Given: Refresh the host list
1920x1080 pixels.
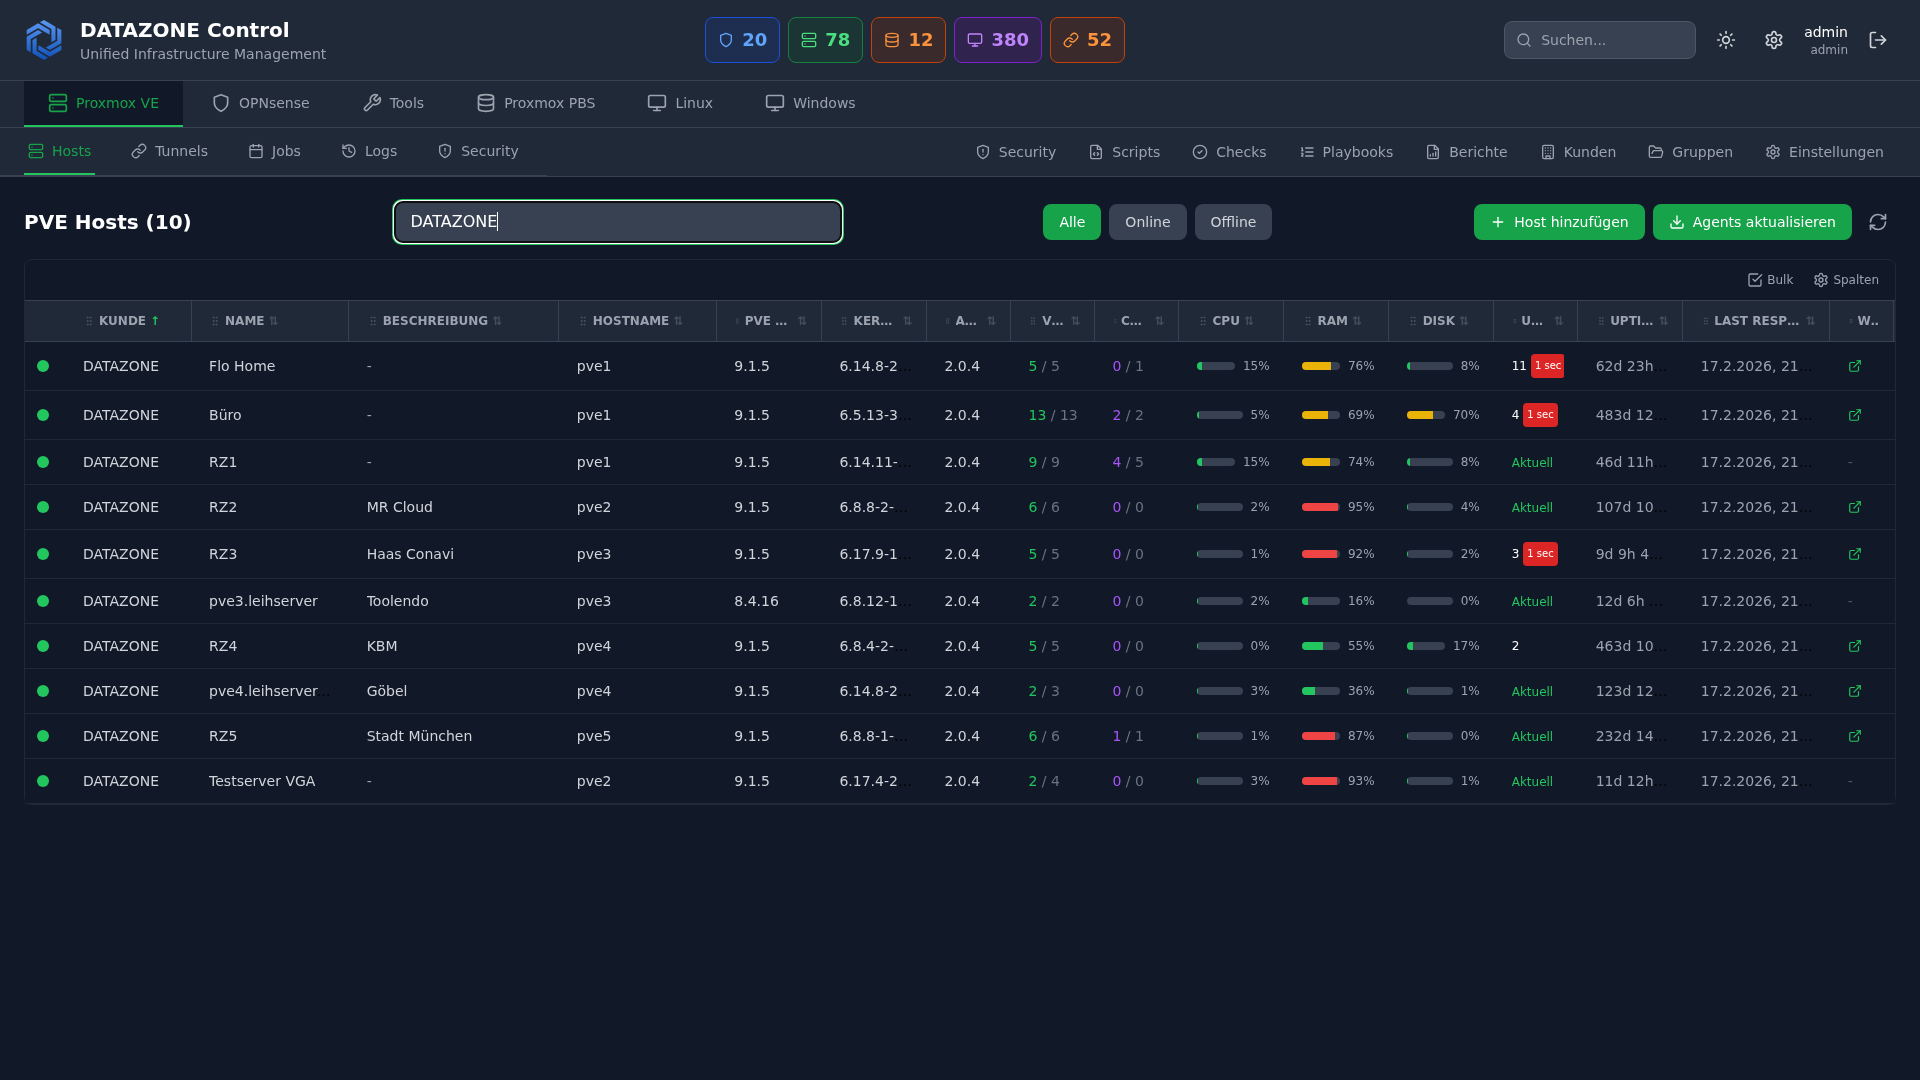Looking at the screenshot, I should click(x=1878, y=222).
